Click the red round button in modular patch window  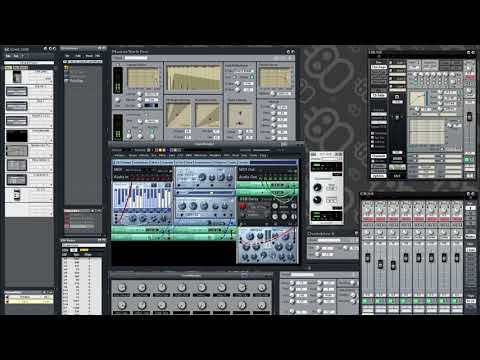click(243, 206)
